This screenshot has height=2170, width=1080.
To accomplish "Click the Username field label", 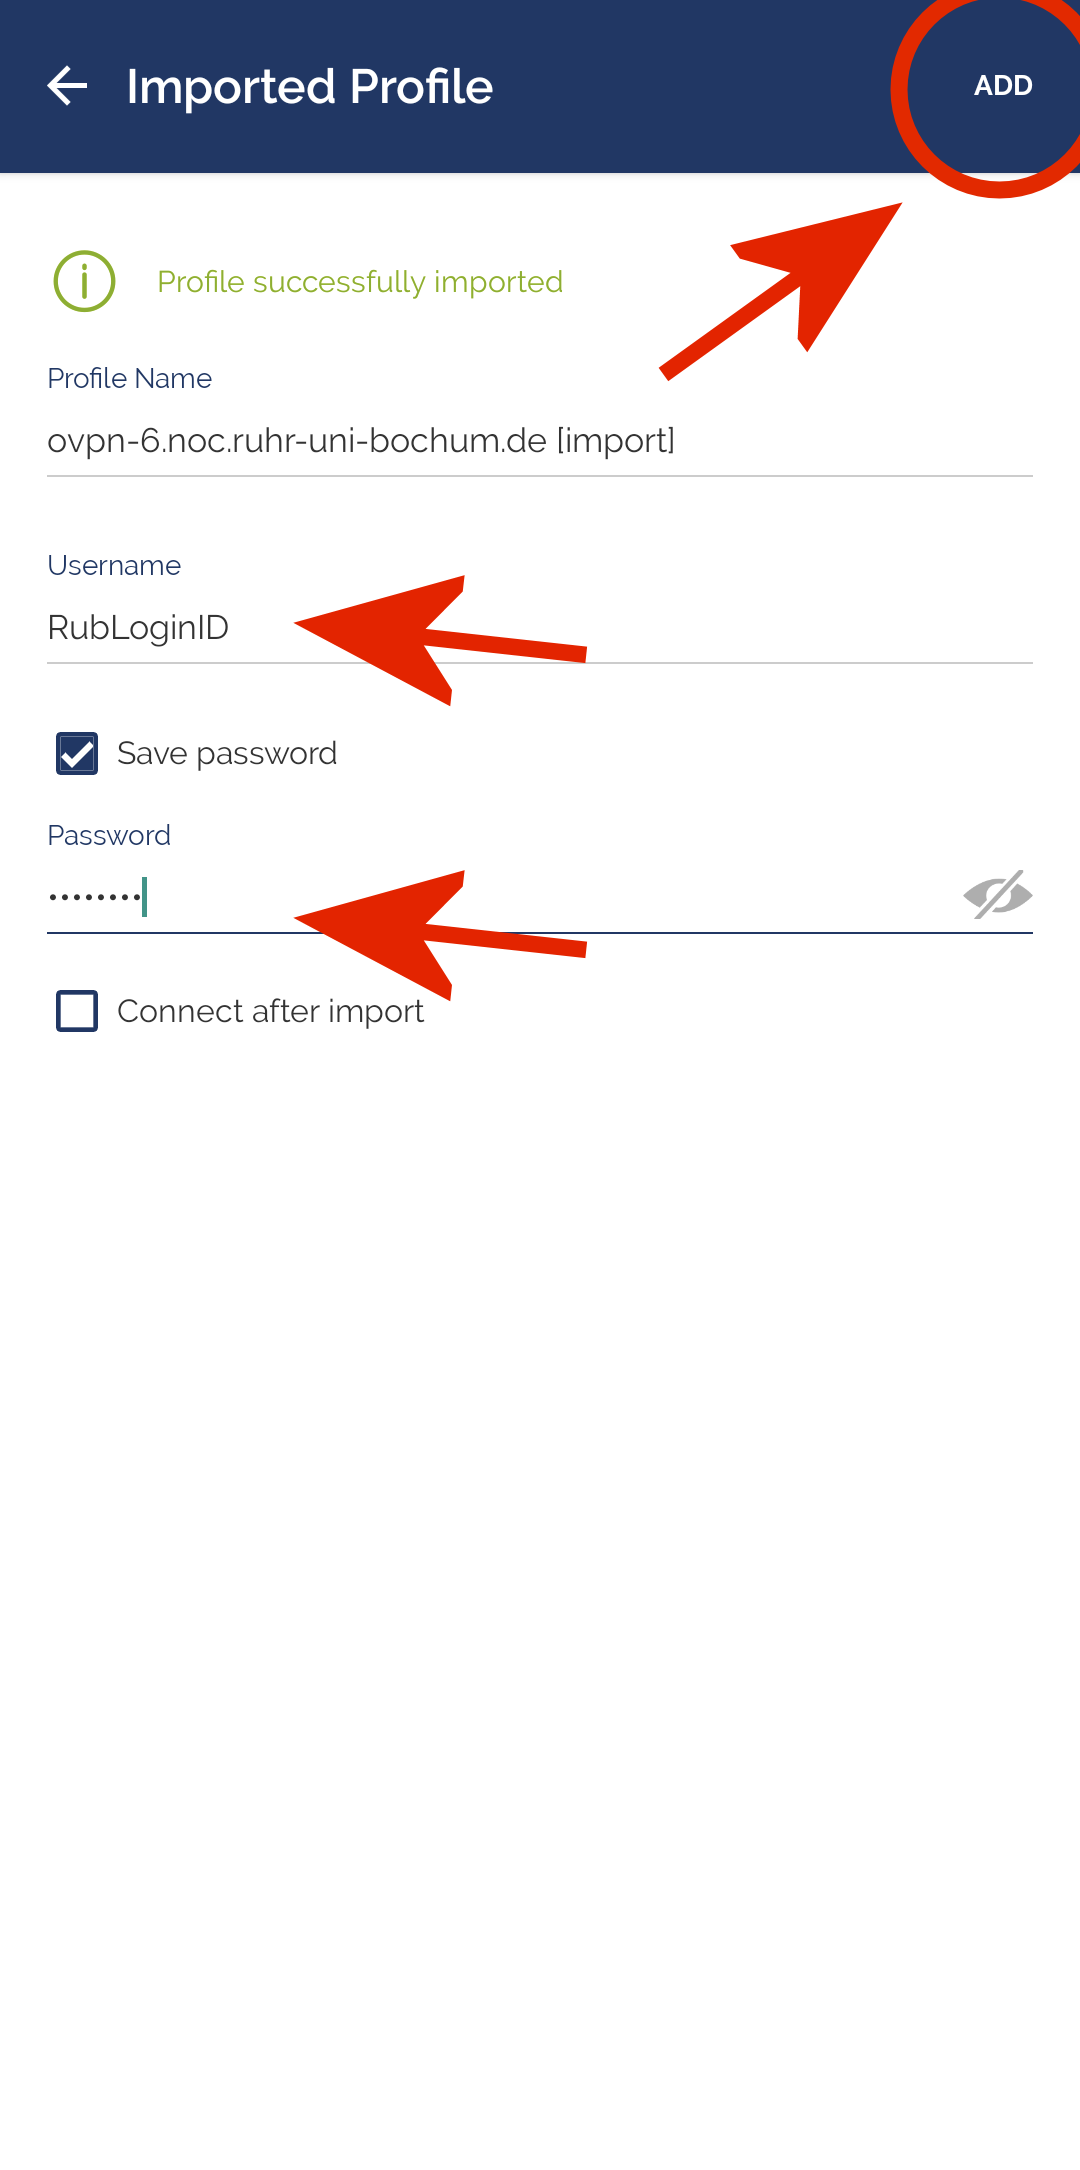I will click(x=114, y=566).
